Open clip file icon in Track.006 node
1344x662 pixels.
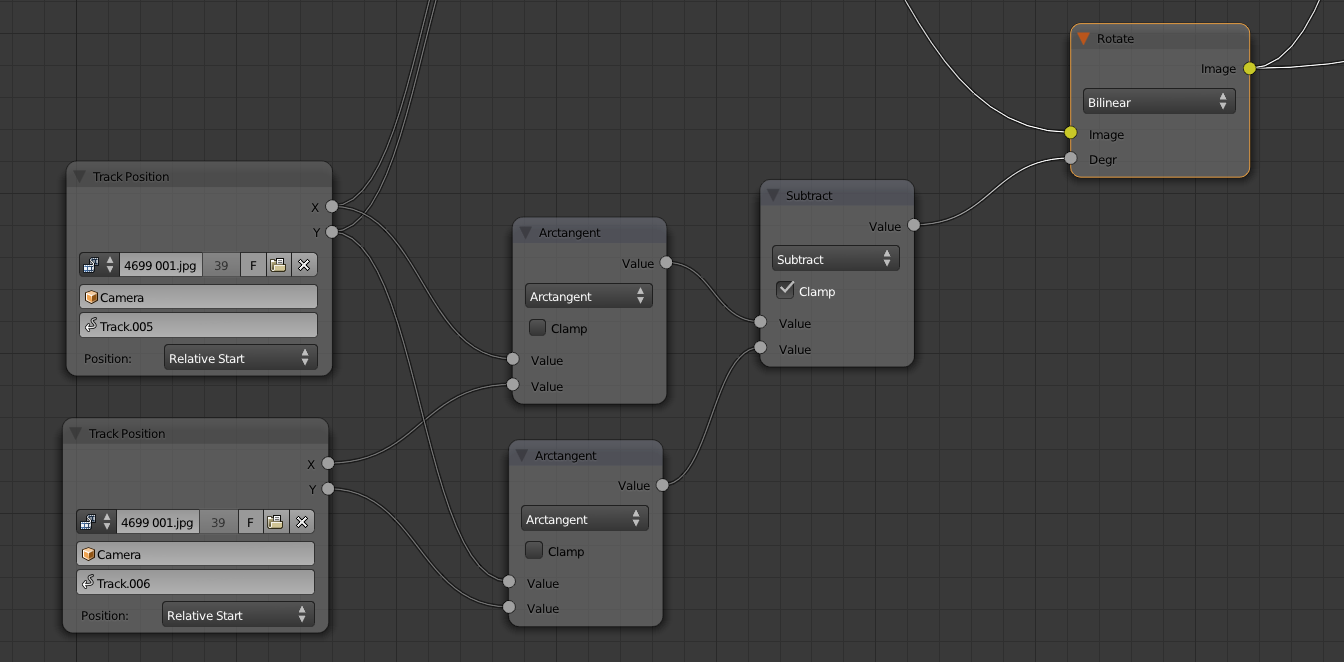coord(276,522)
